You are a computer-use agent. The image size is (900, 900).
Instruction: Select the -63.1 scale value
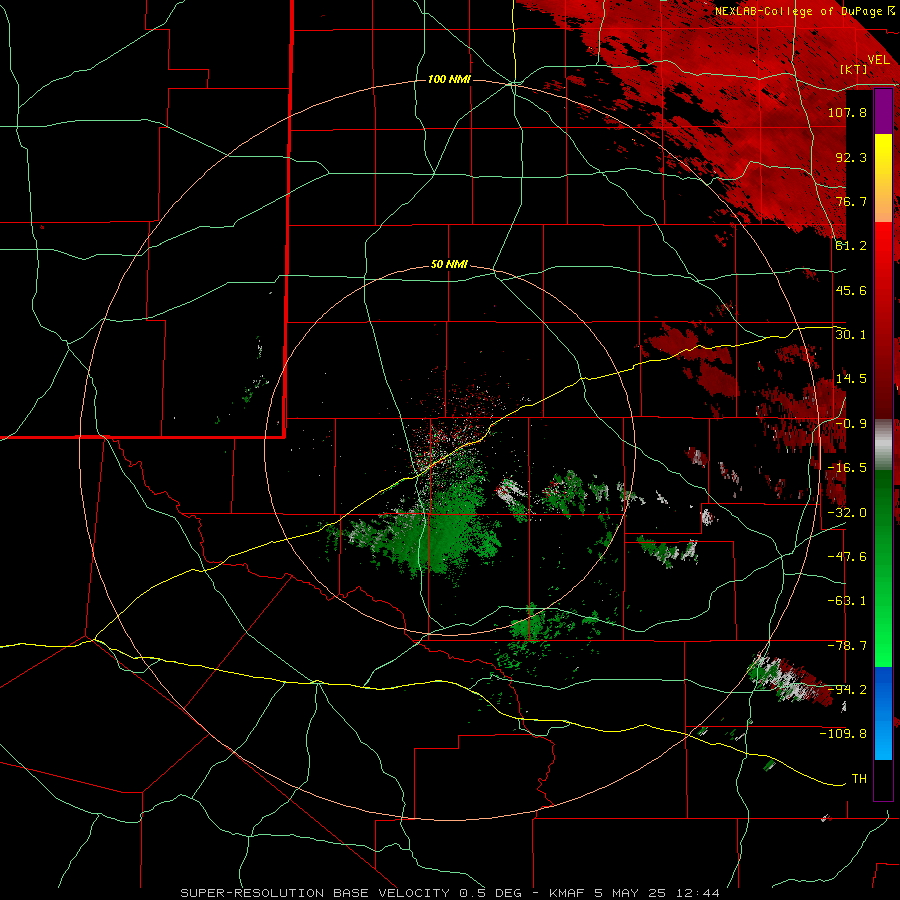(x=847, y=601)
